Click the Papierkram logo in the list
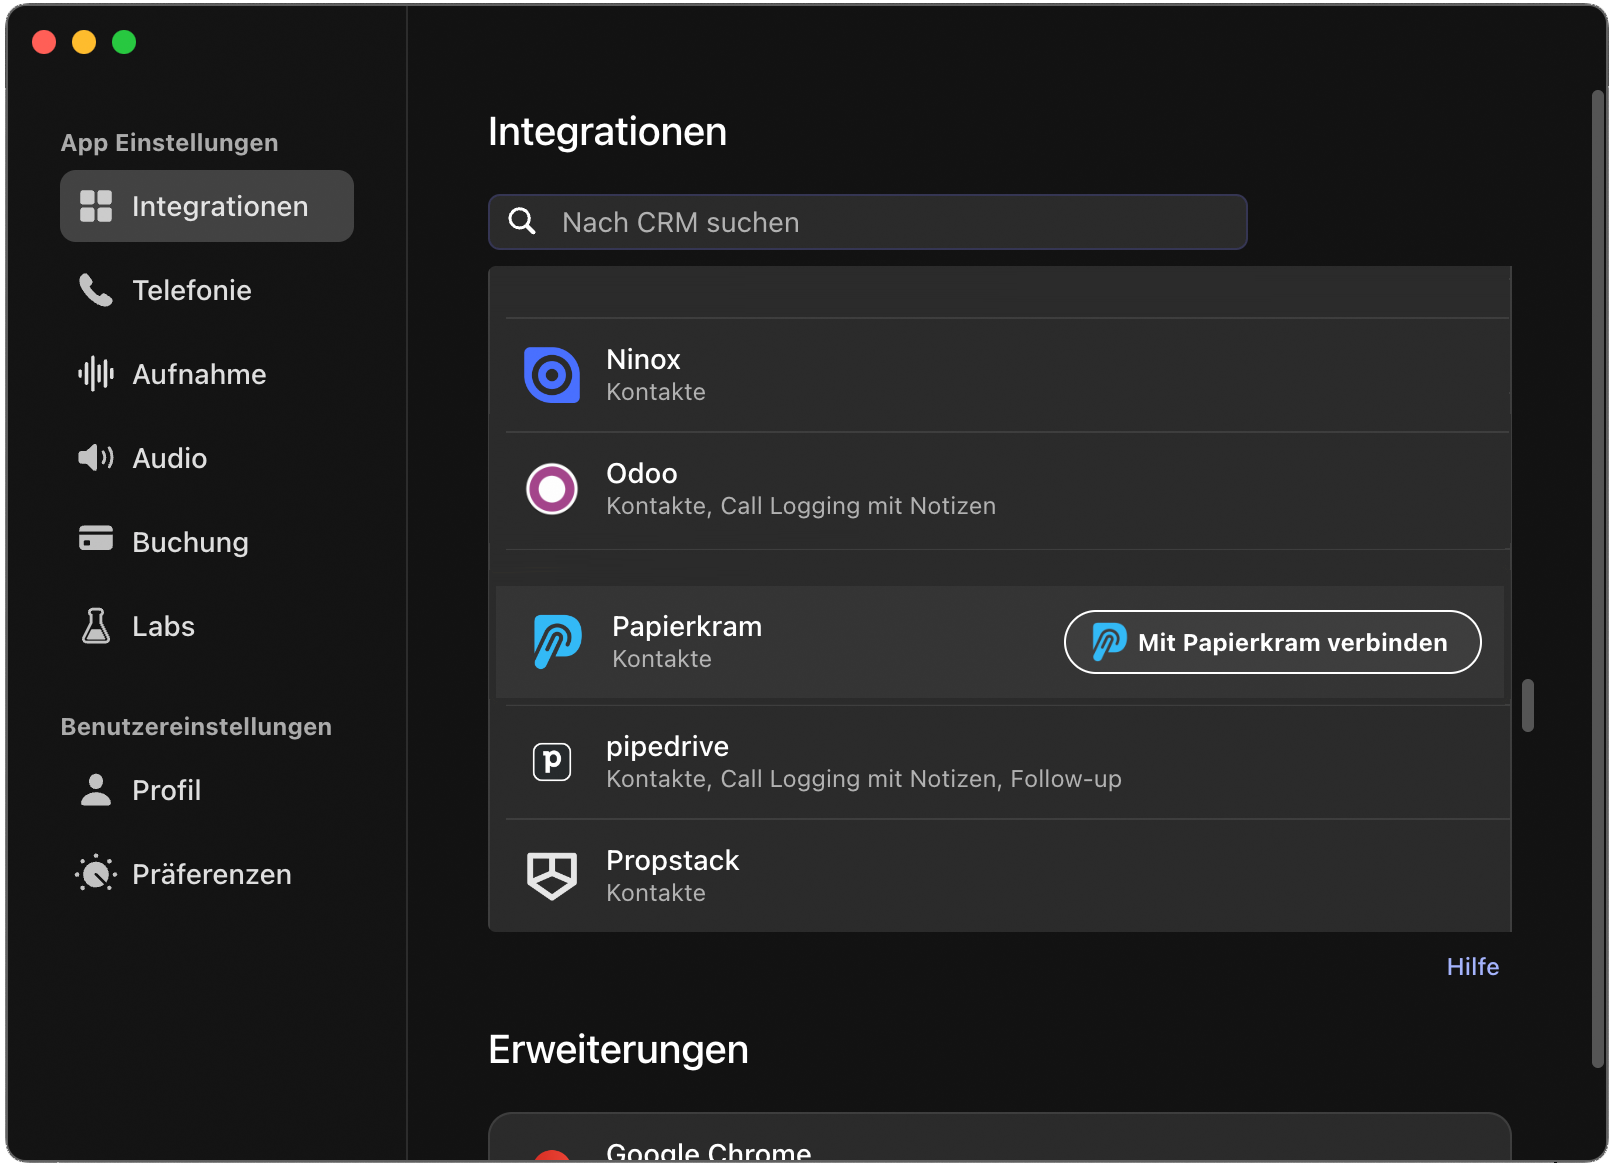1614x1167 pixels. (557, 642)
